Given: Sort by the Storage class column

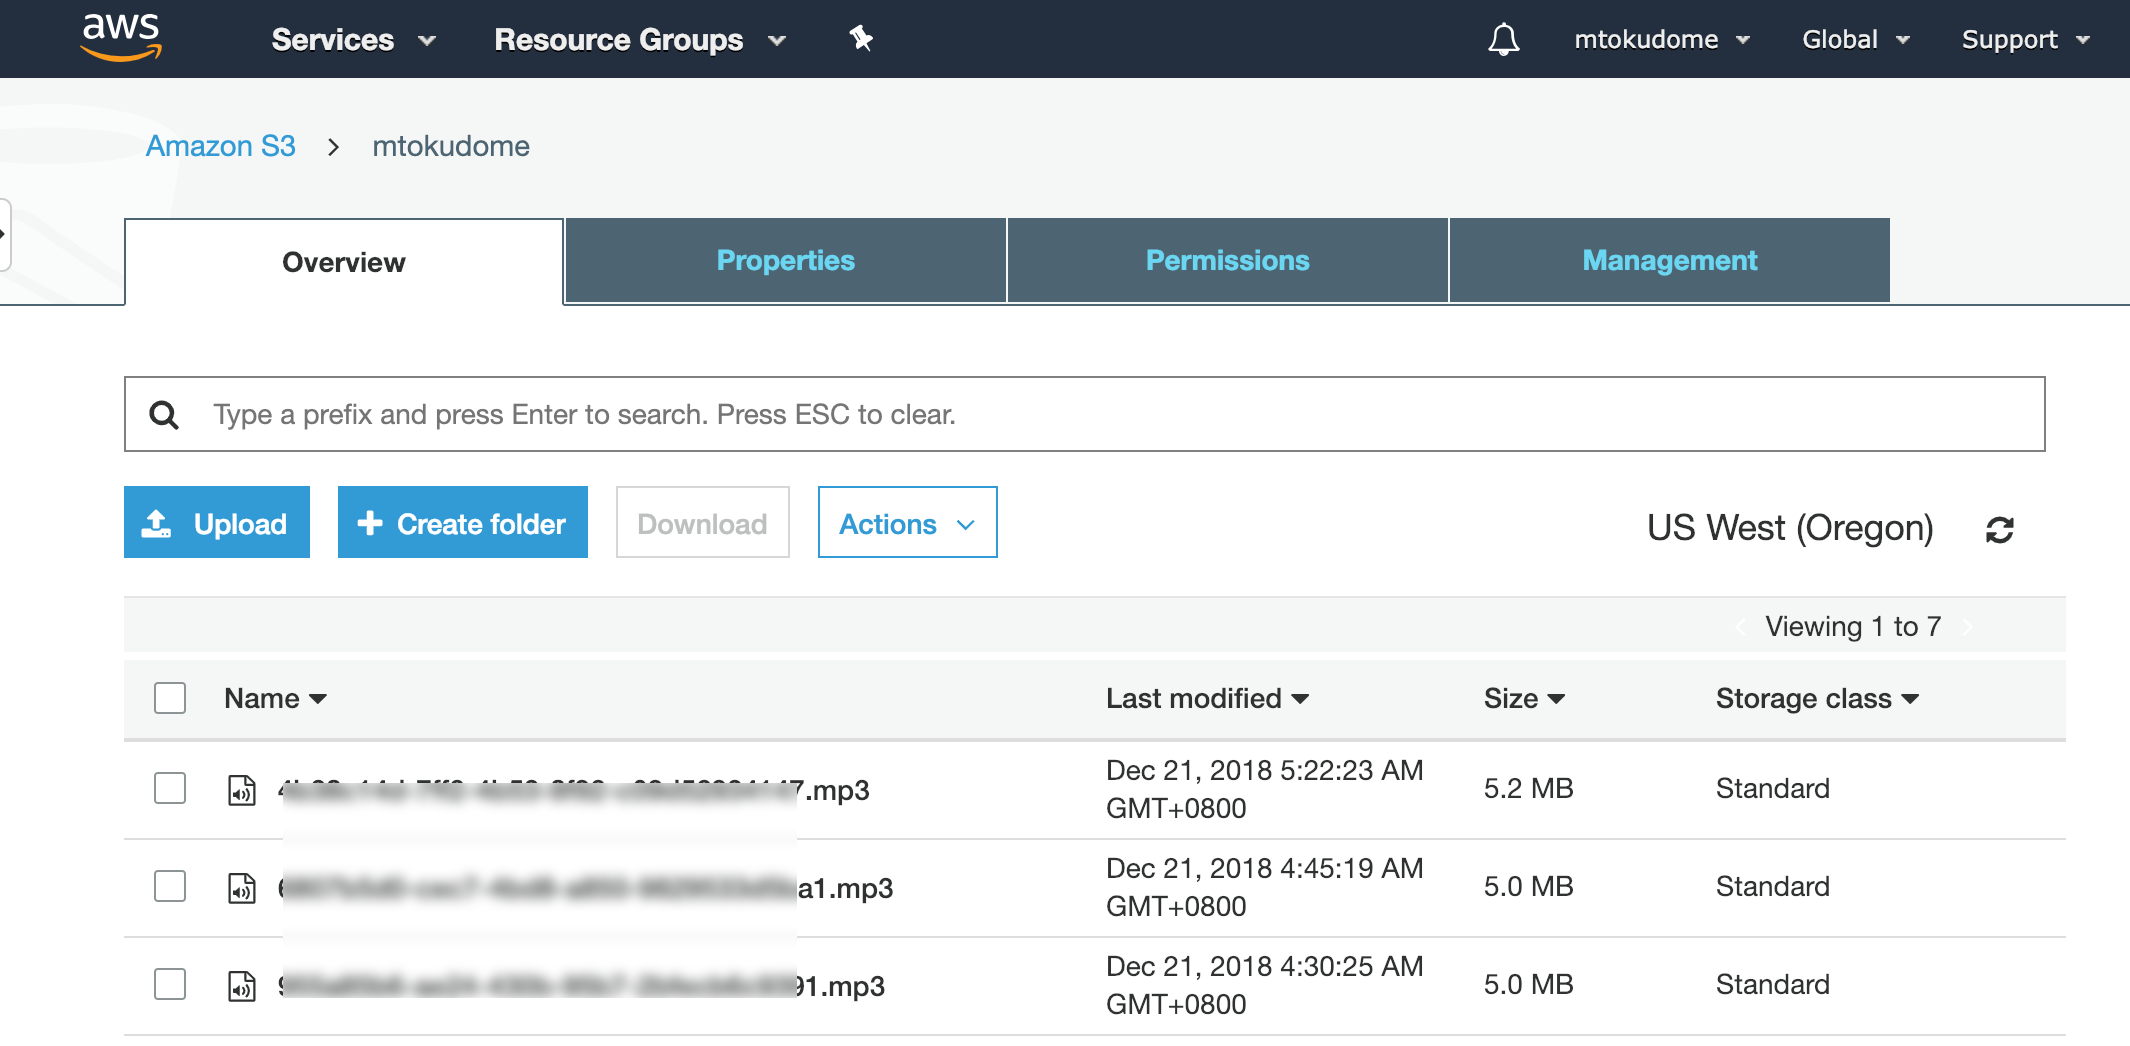Looking at the screenshot, I should click(1817, 698).
